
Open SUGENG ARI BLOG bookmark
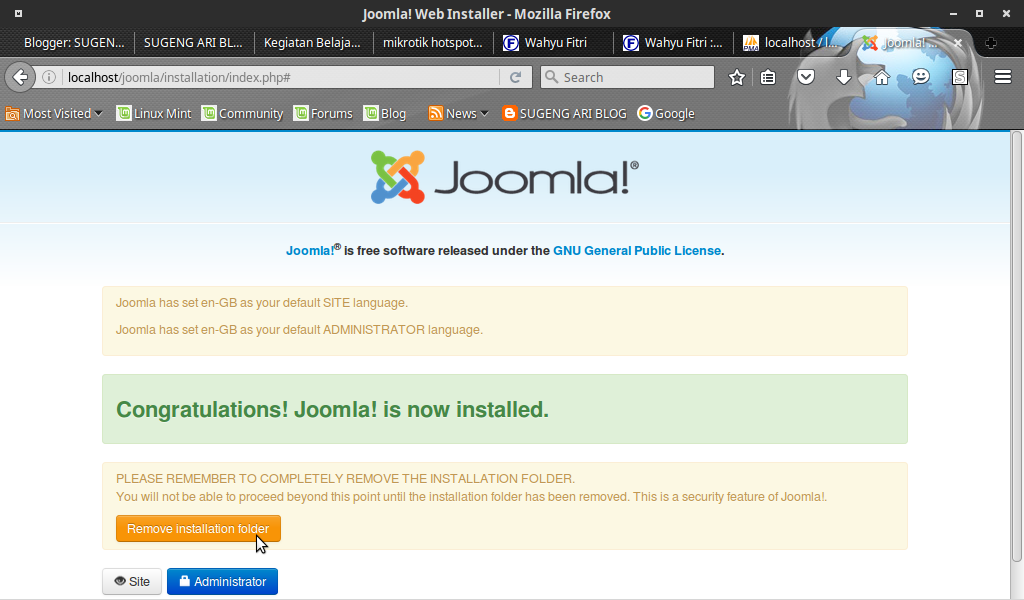564,114
